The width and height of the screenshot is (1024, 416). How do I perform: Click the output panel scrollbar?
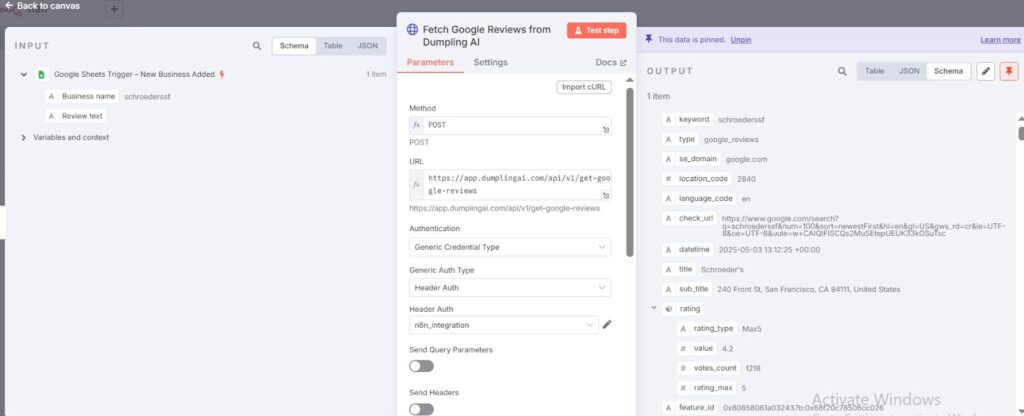click(x=1021, y=133)
